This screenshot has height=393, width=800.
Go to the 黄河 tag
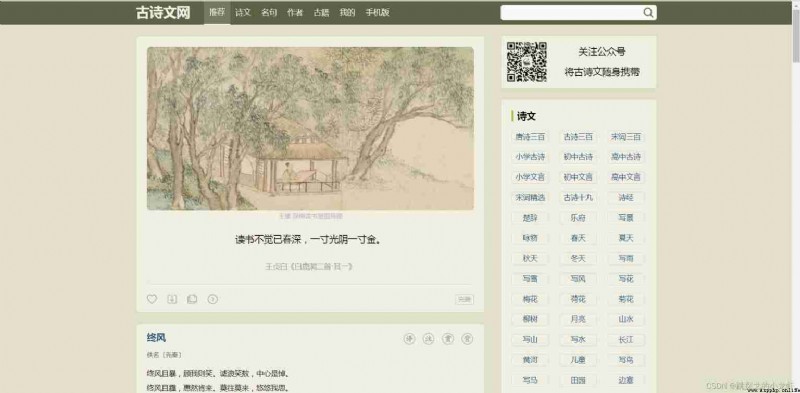point(530,360)
